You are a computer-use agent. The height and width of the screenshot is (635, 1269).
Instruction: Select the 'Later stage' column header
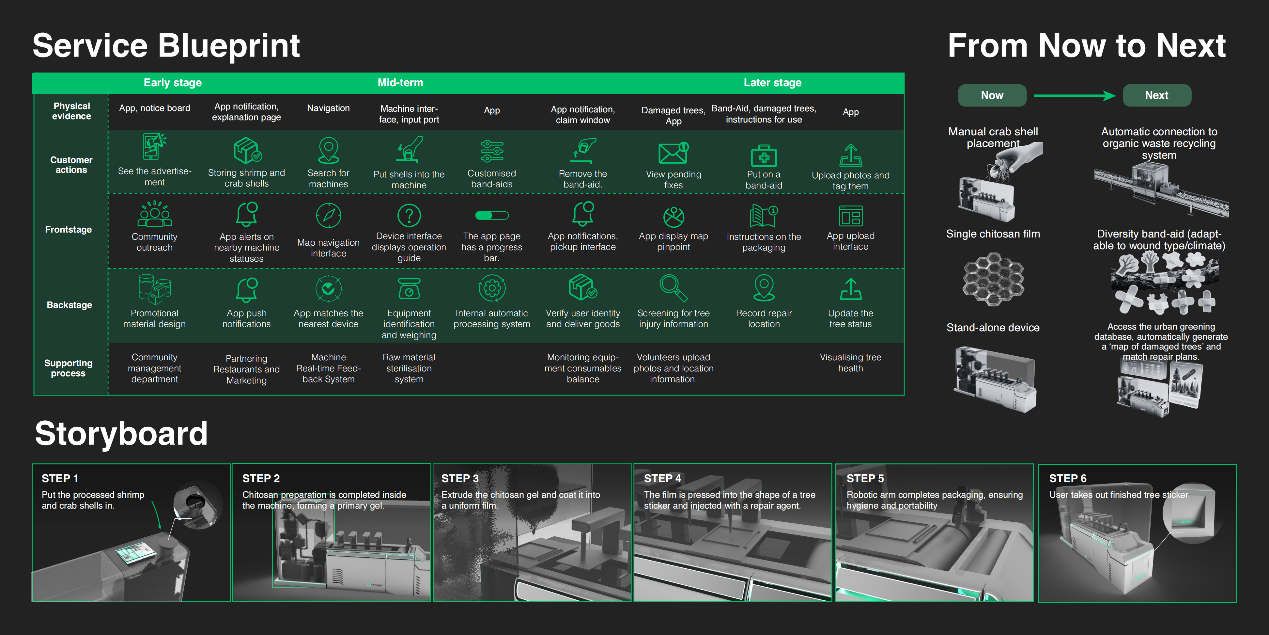coord(772,82)
